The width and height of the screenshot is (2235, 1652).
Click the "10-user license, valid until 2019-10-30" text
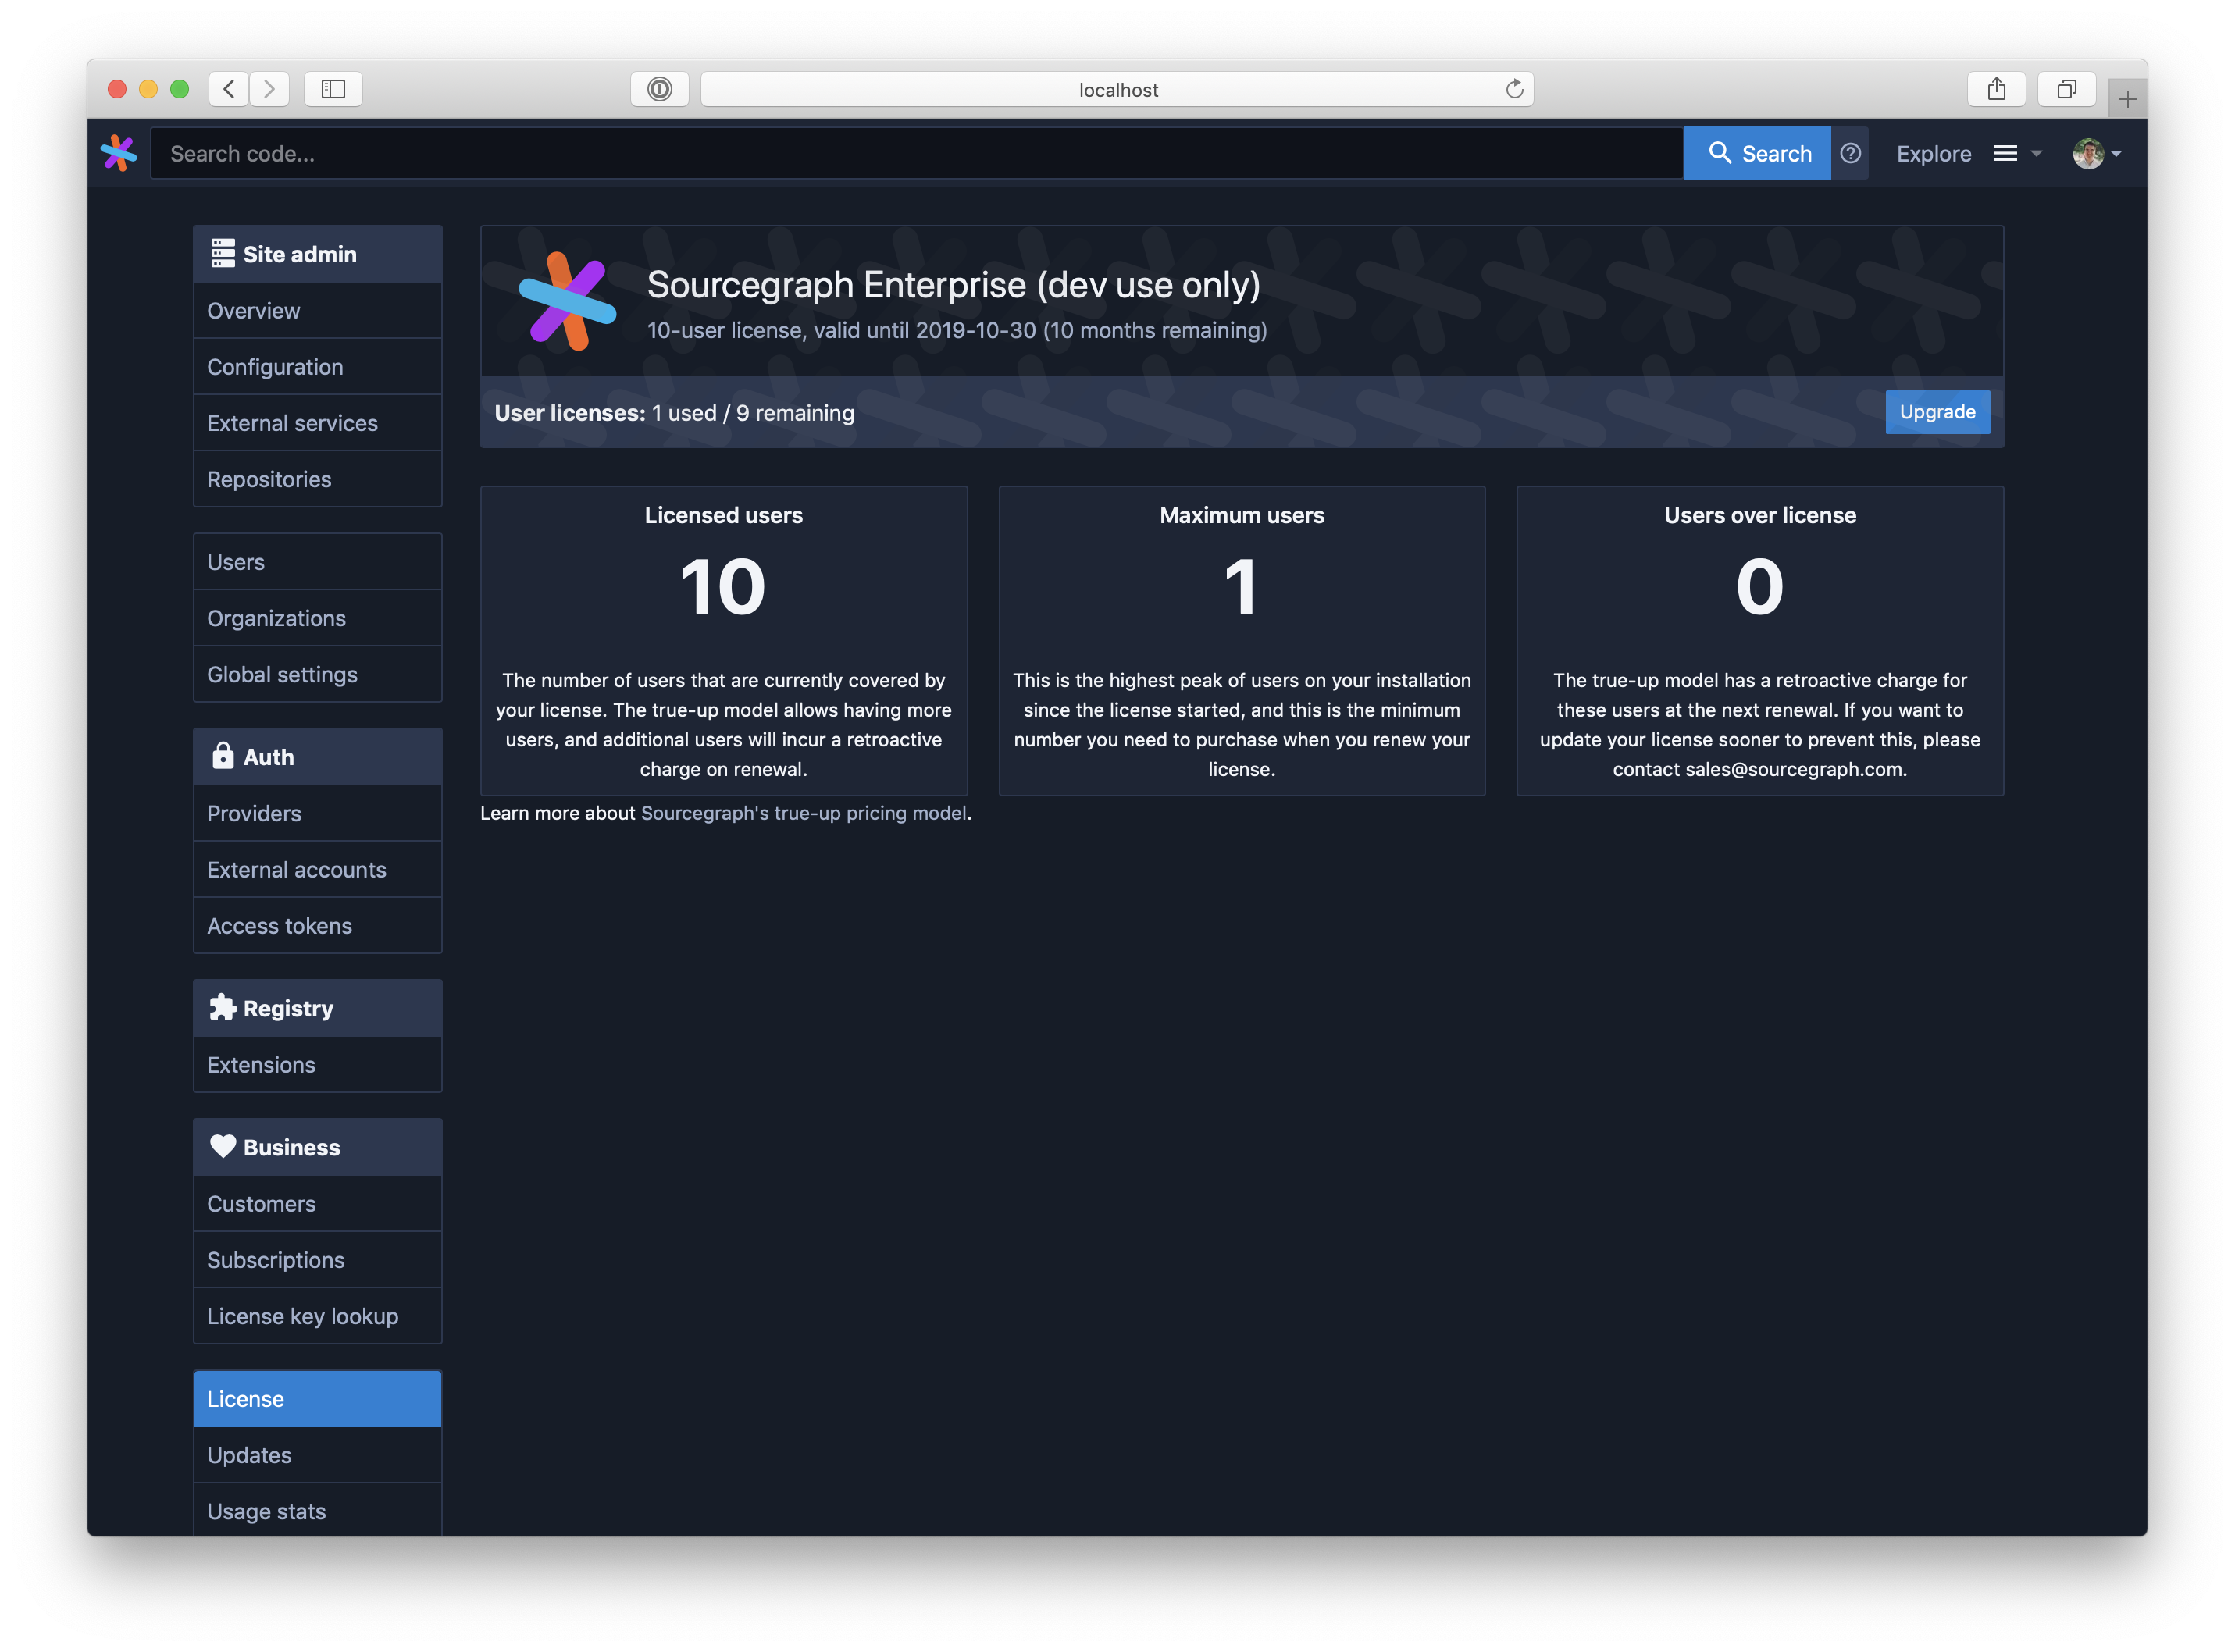[841, 330]
